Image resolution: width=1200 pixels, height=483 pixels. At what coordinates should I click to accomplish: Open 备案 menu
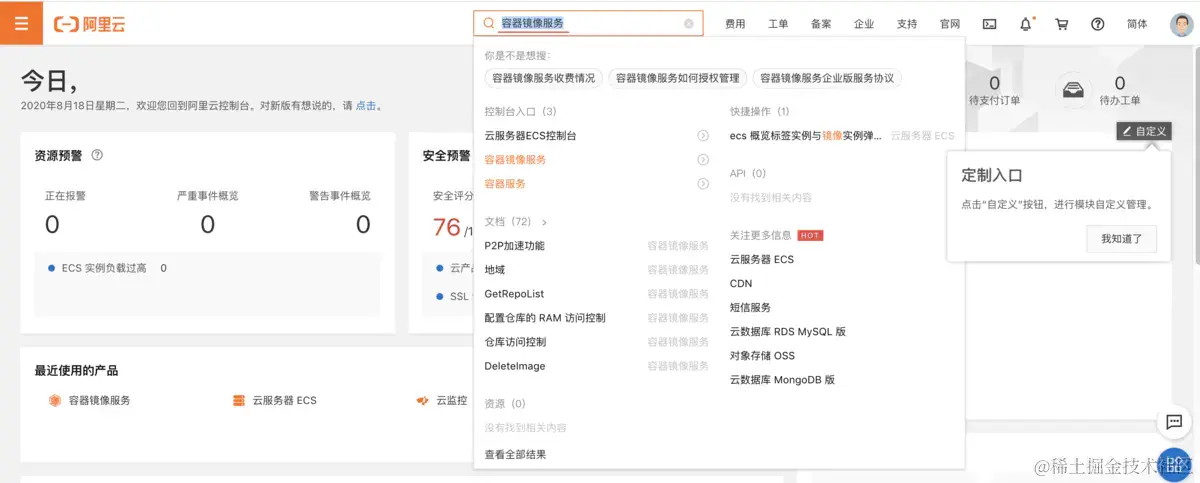(821, 24)
